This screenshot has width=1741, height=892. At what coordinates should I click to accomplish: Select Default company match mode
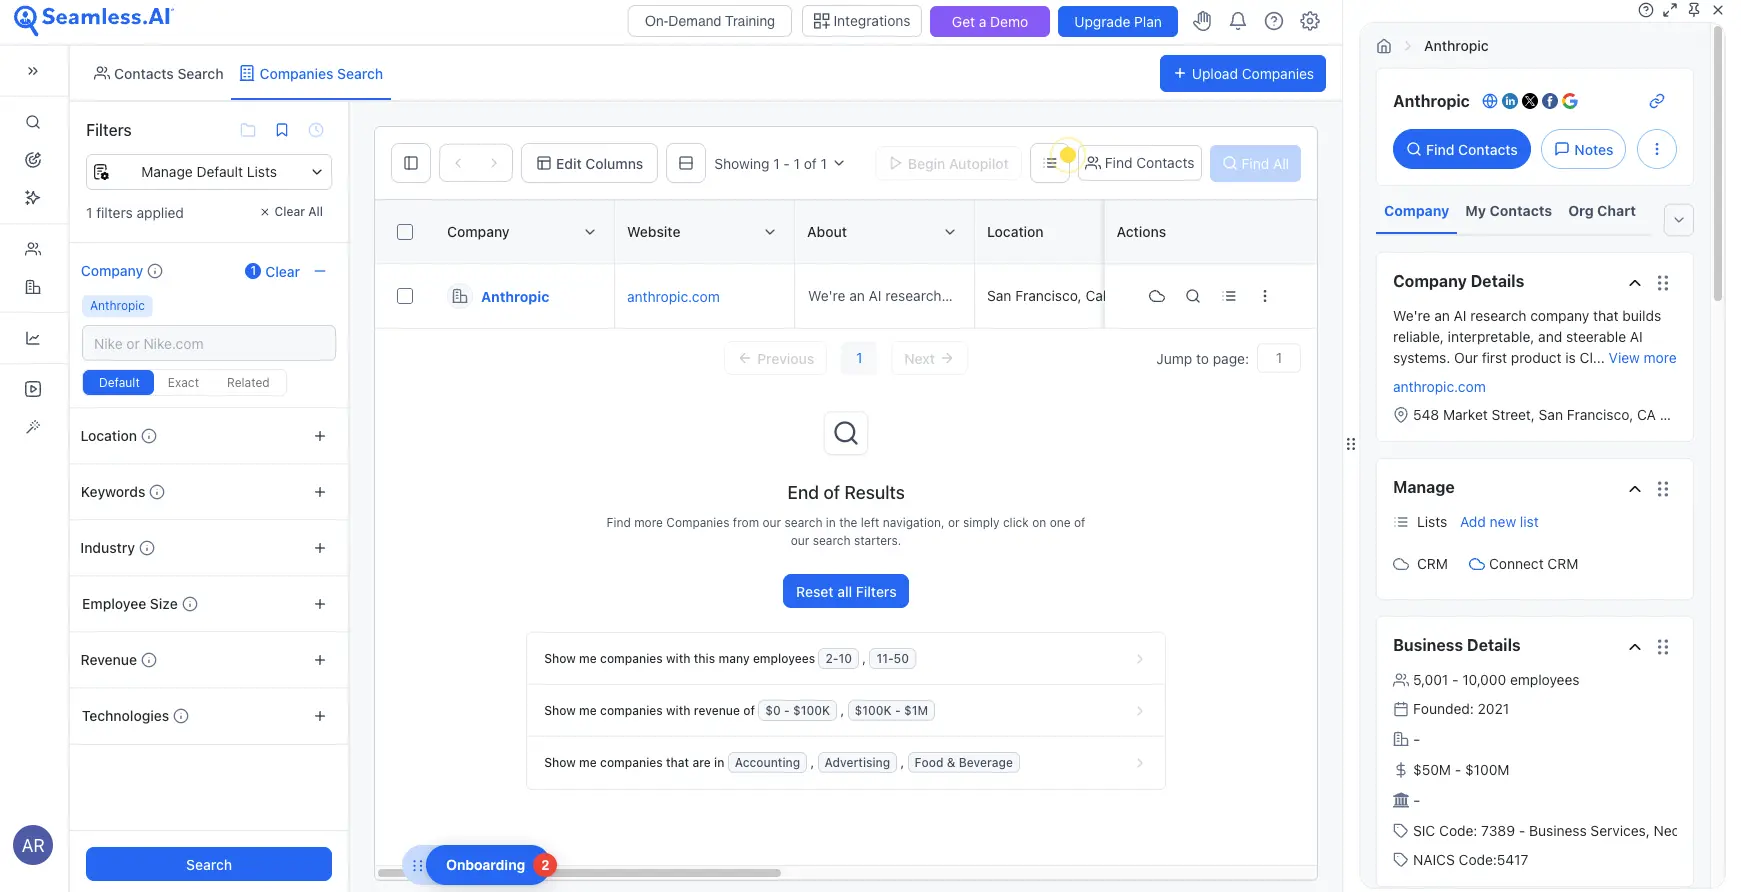pos(119,383)
